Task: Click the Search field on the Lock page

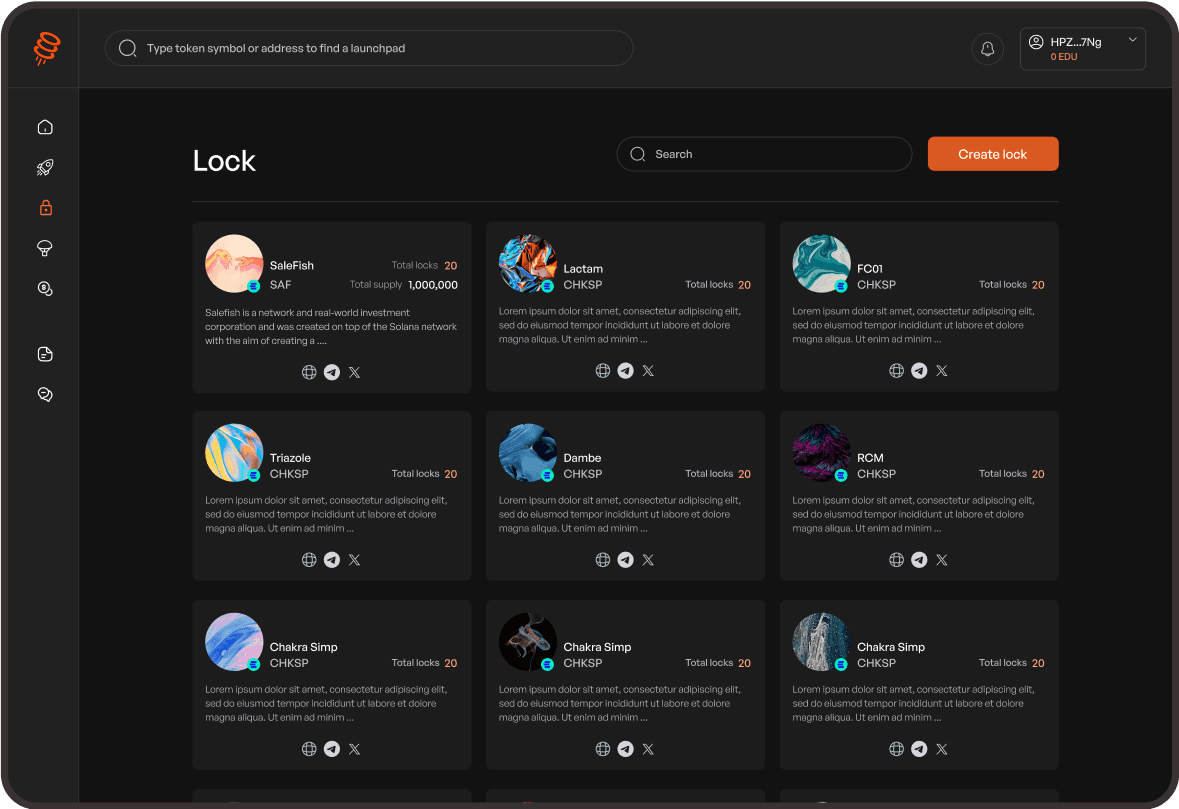Action: (764, 154)
